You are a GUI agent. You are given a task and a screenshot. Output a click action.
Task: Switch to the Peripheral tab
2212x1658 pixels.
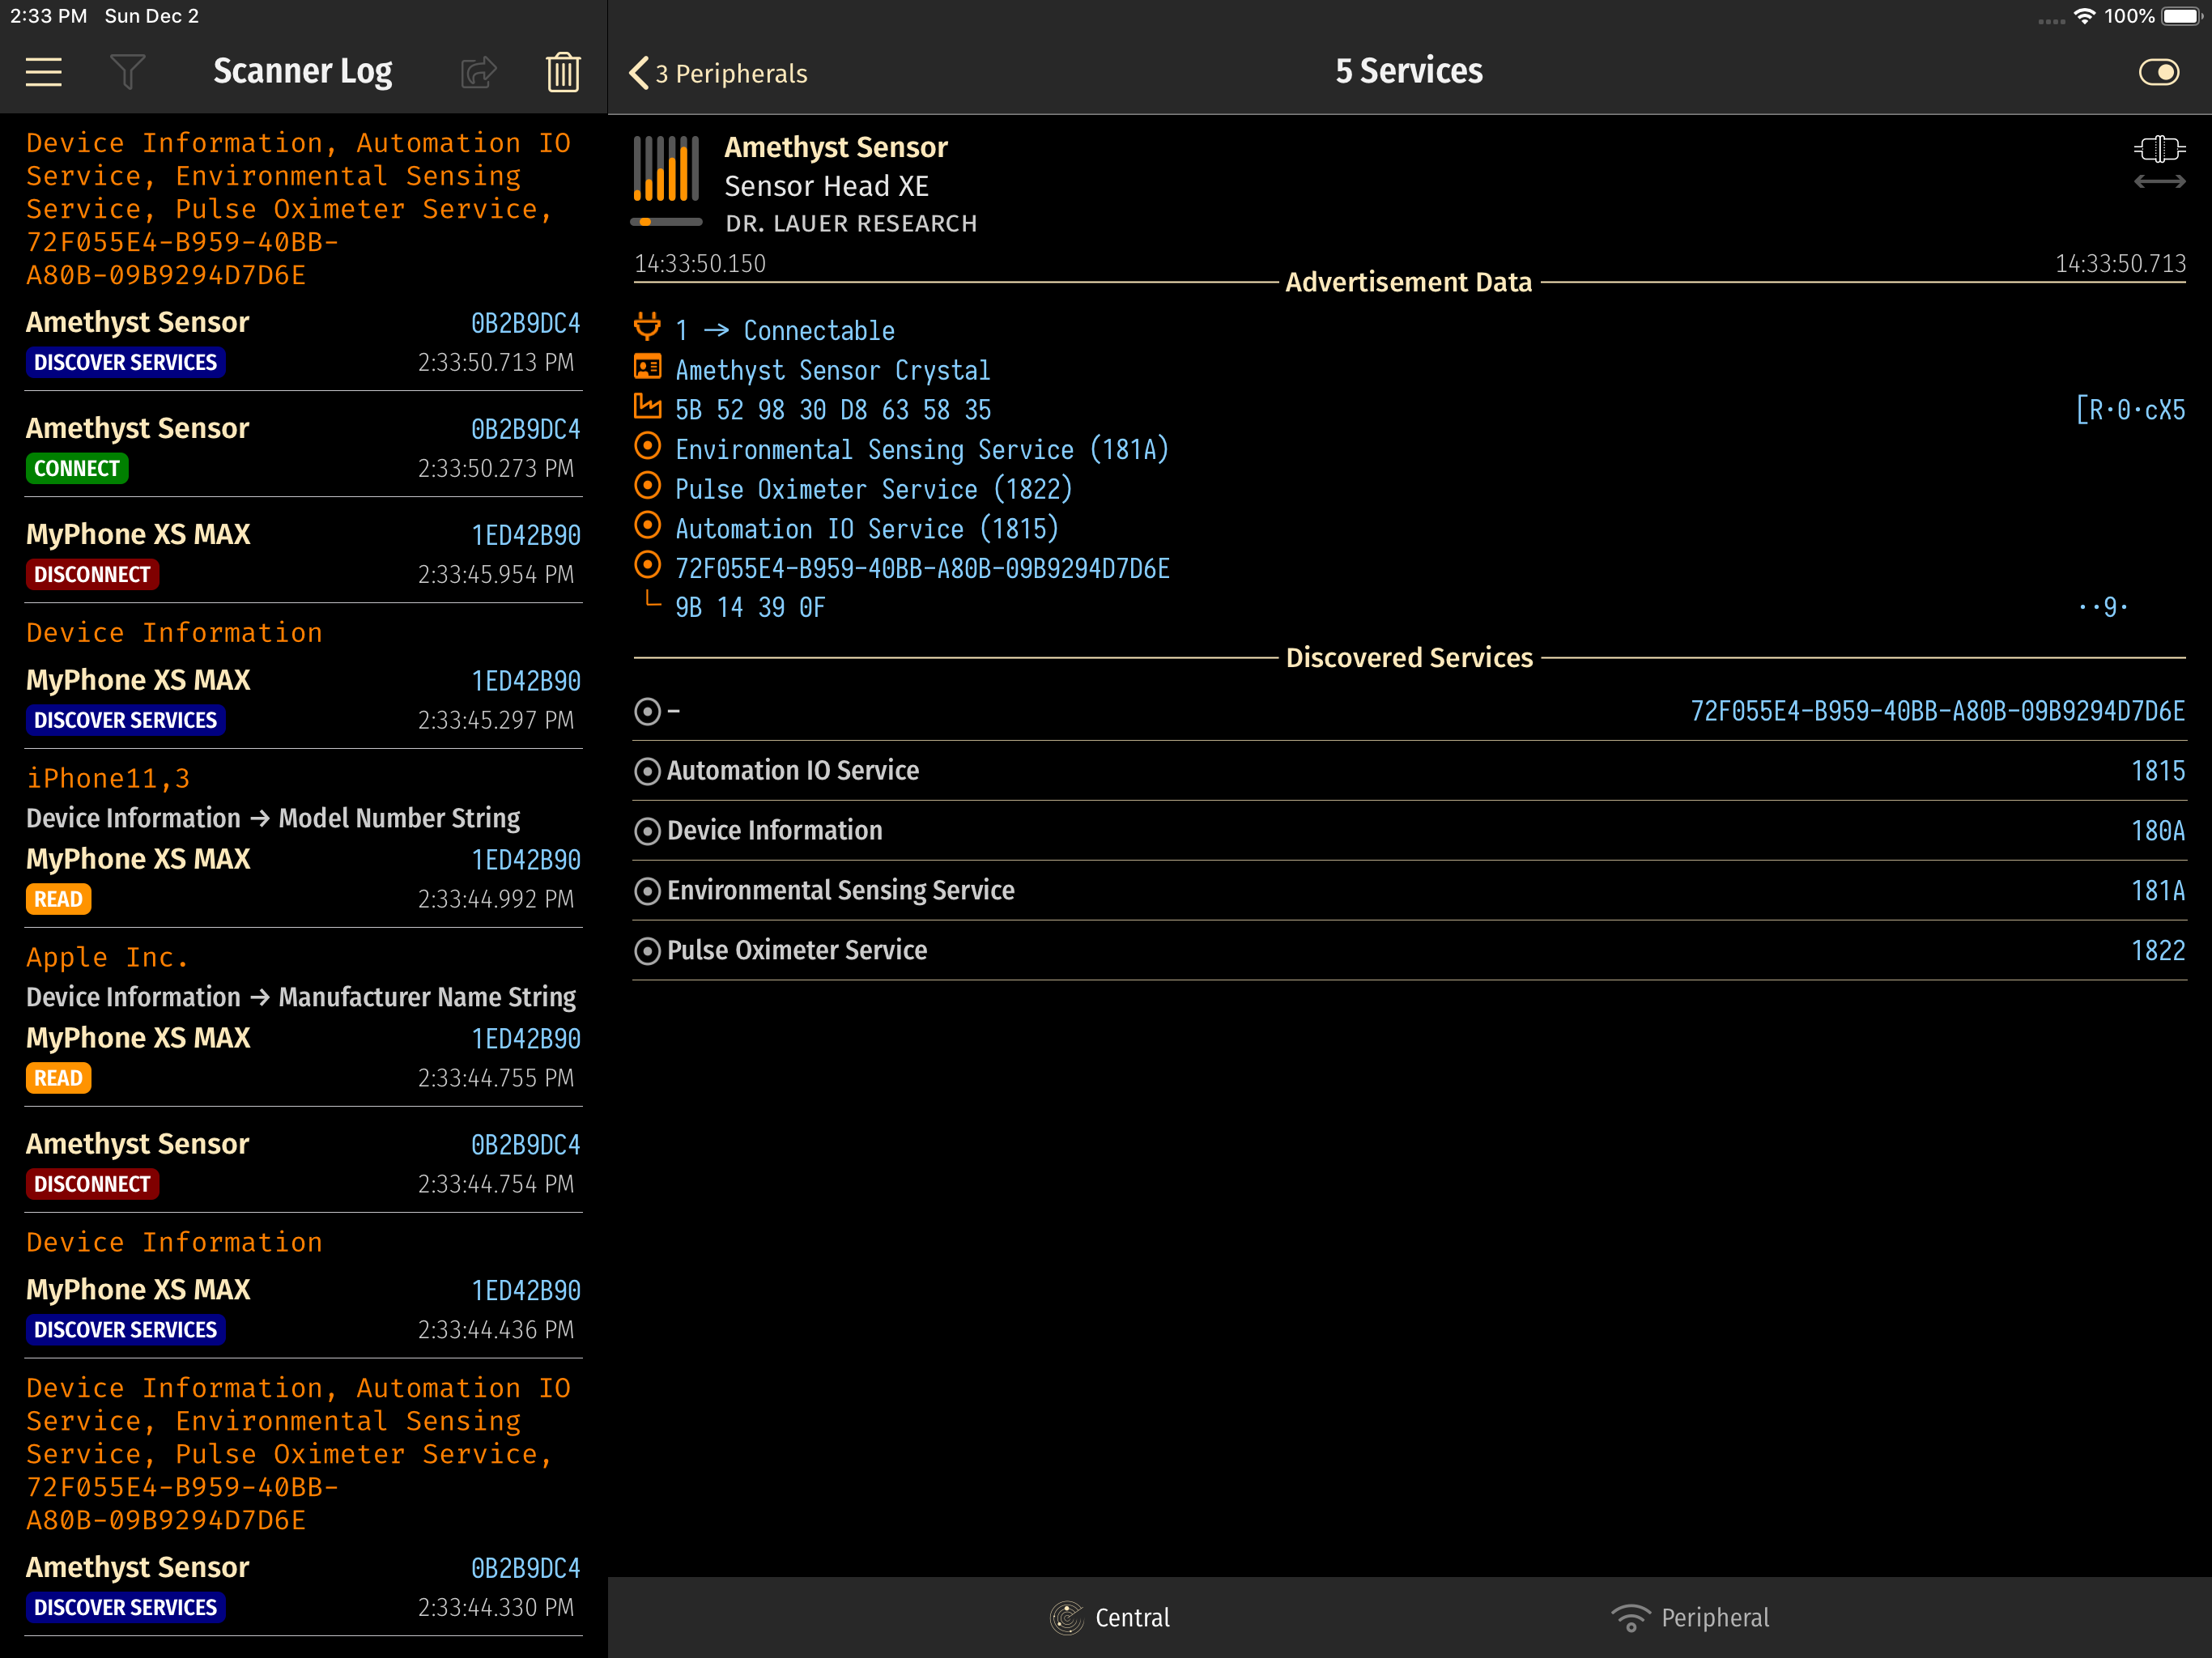[1690, 1617]
